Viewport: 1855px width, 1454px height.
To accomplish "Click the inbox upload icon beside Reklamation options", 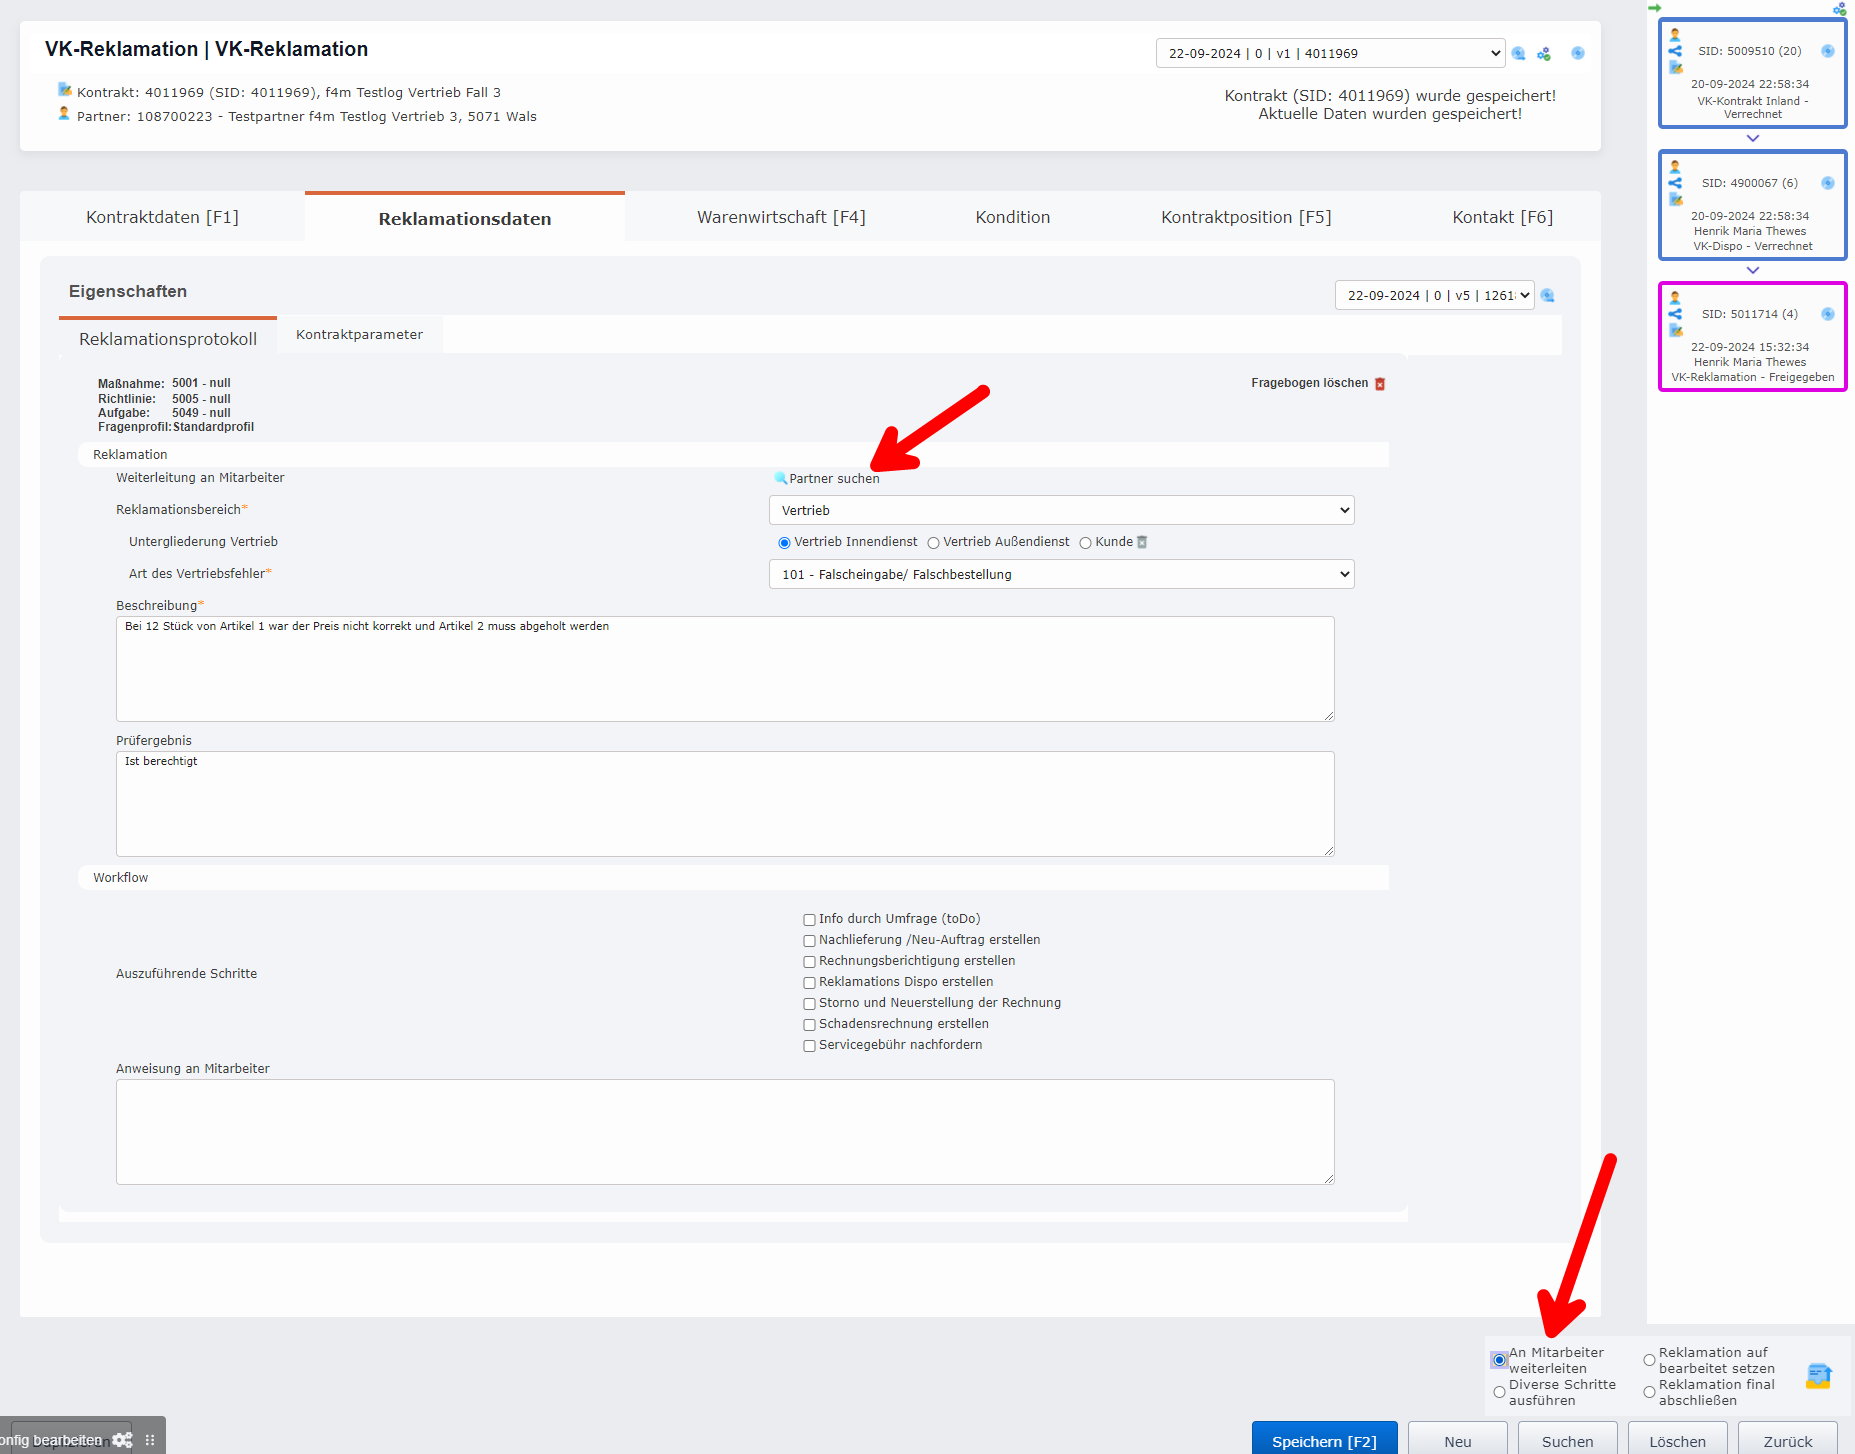I will tap(1818, 1376).
